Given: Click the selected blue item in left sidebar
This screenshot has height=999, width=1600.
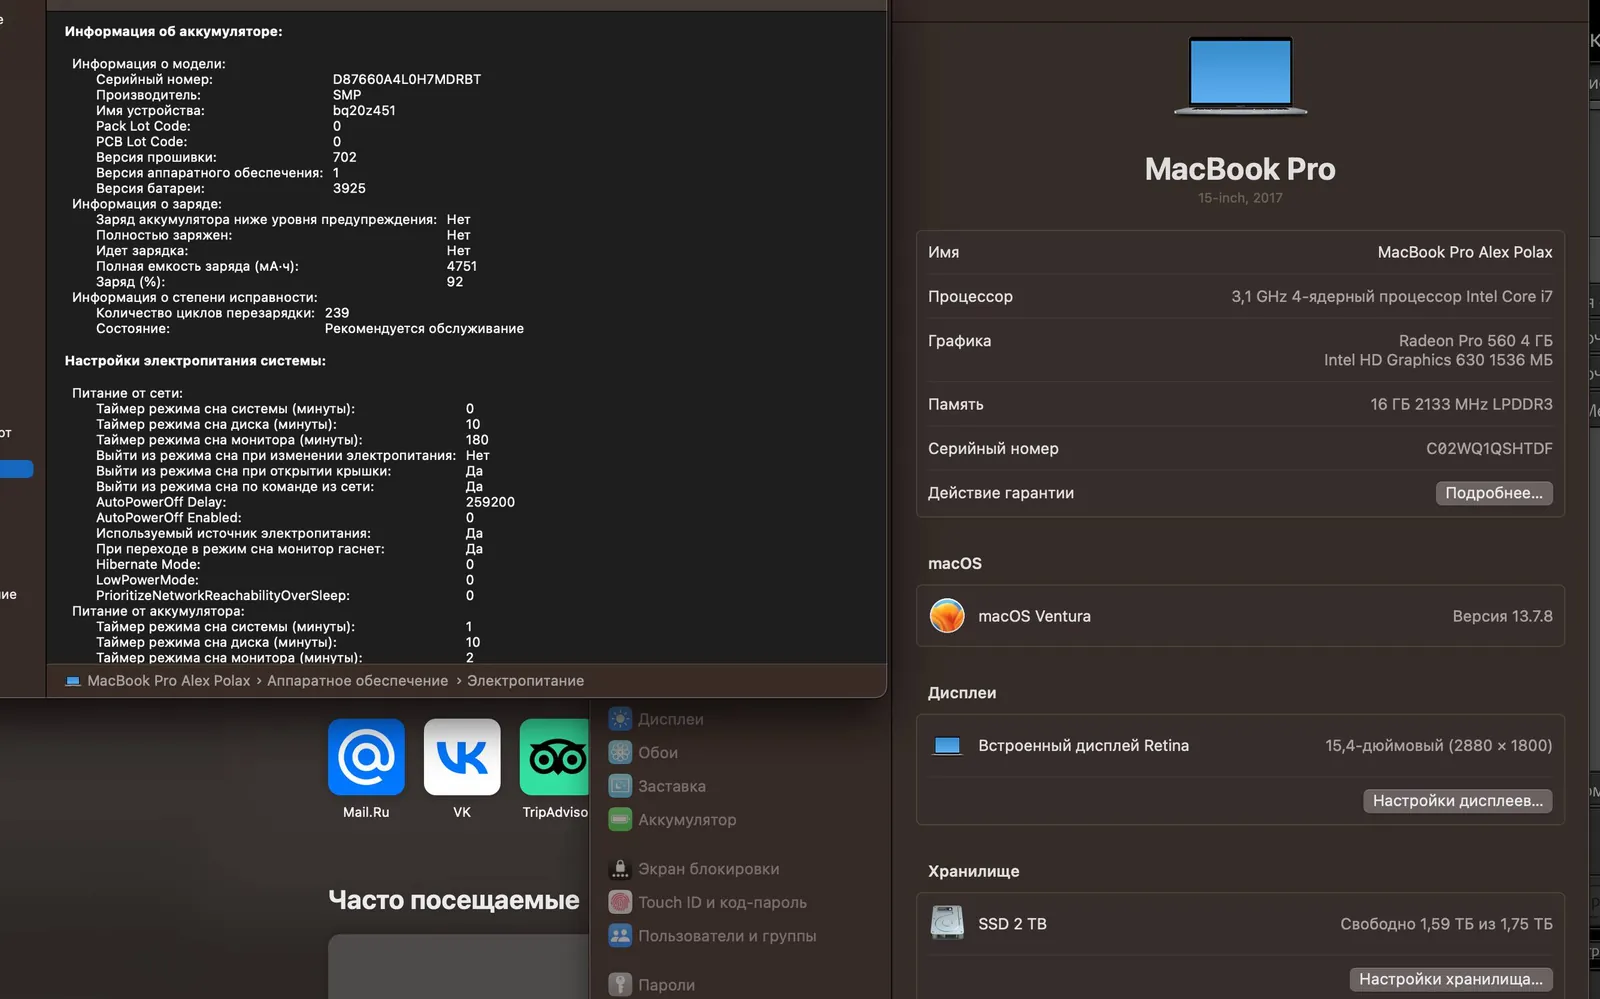Looking at the screenshot, I should (x=16, y=469).
